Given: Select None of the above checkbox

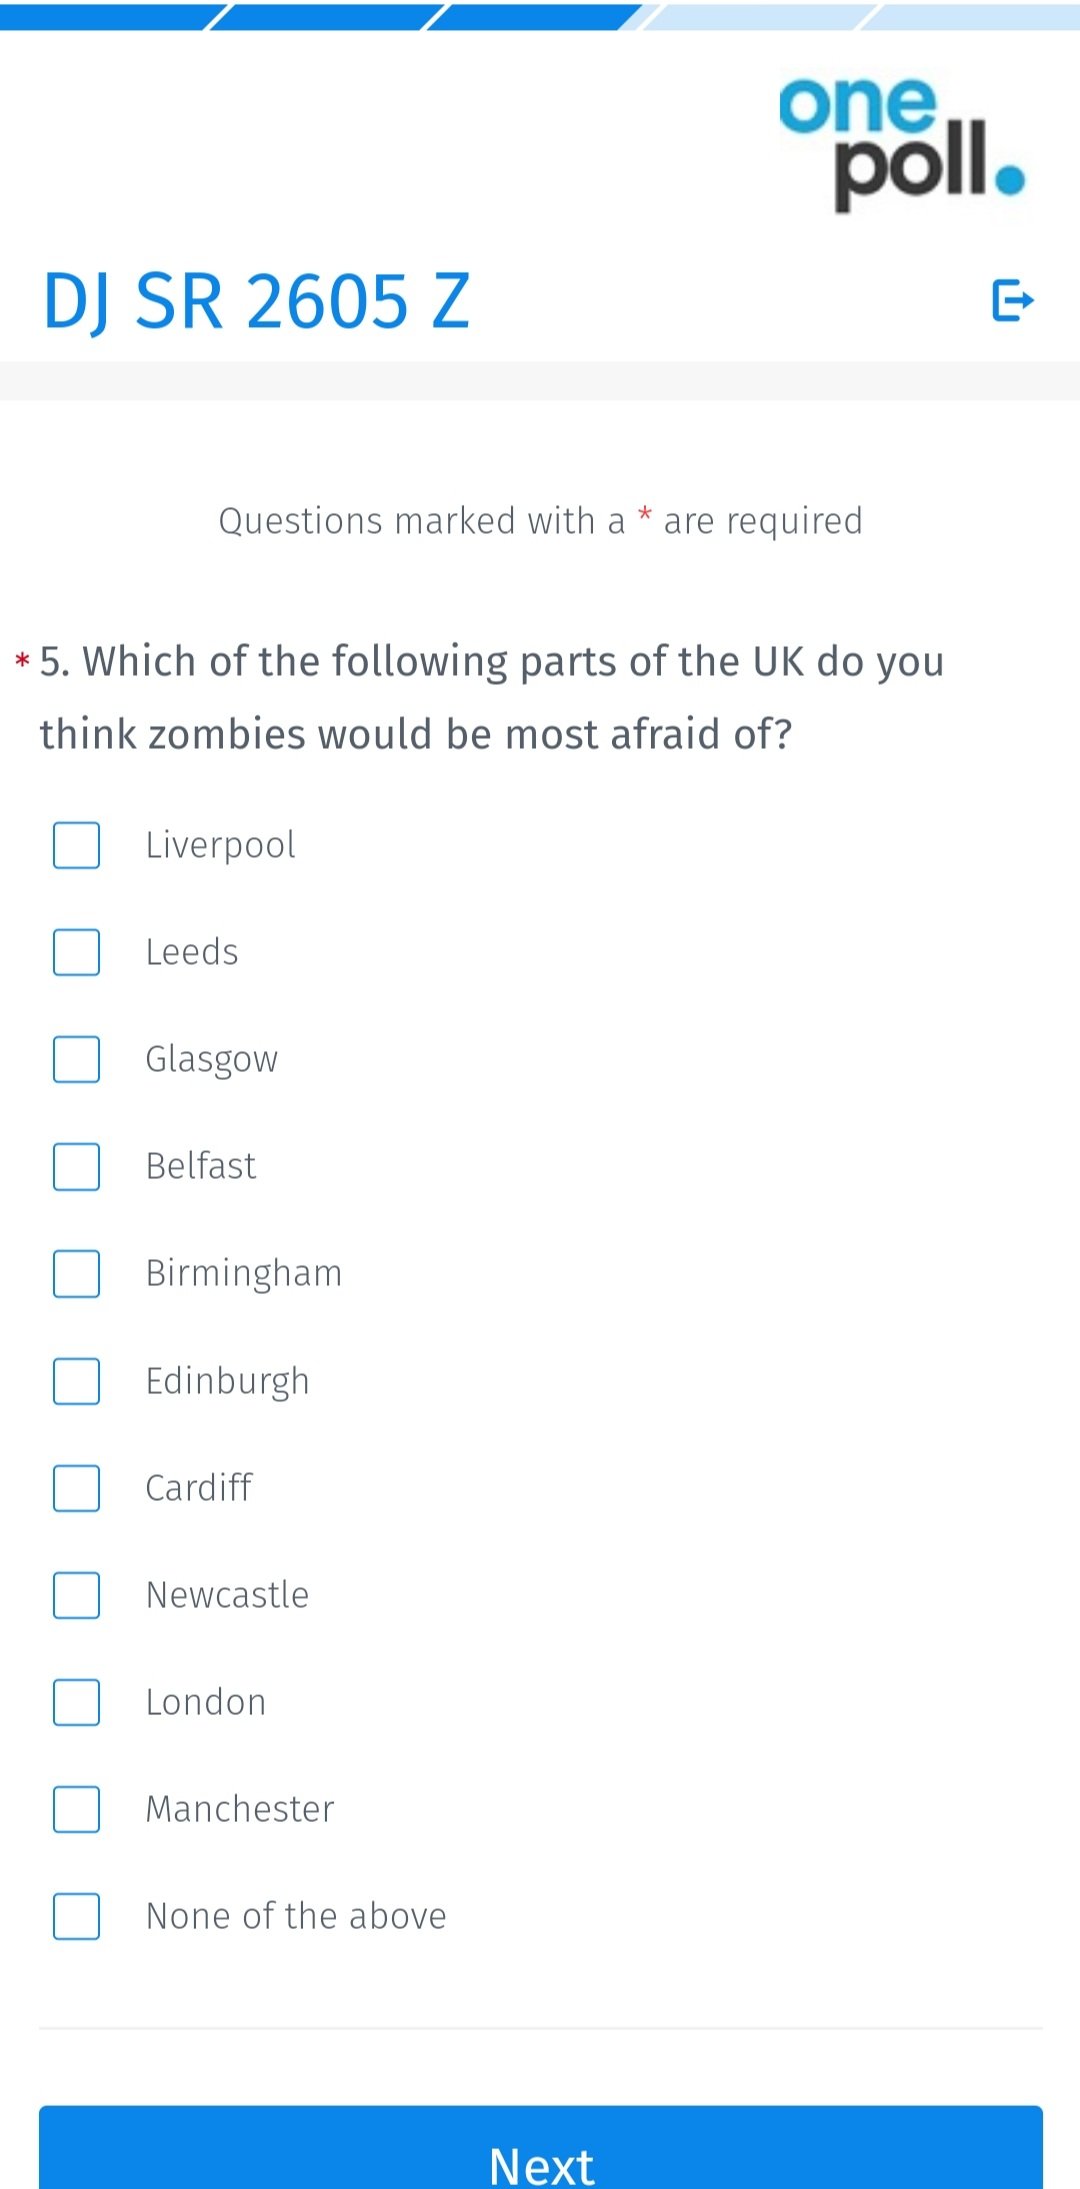Looking at the screenshot, I should [x=76, y=1916].
